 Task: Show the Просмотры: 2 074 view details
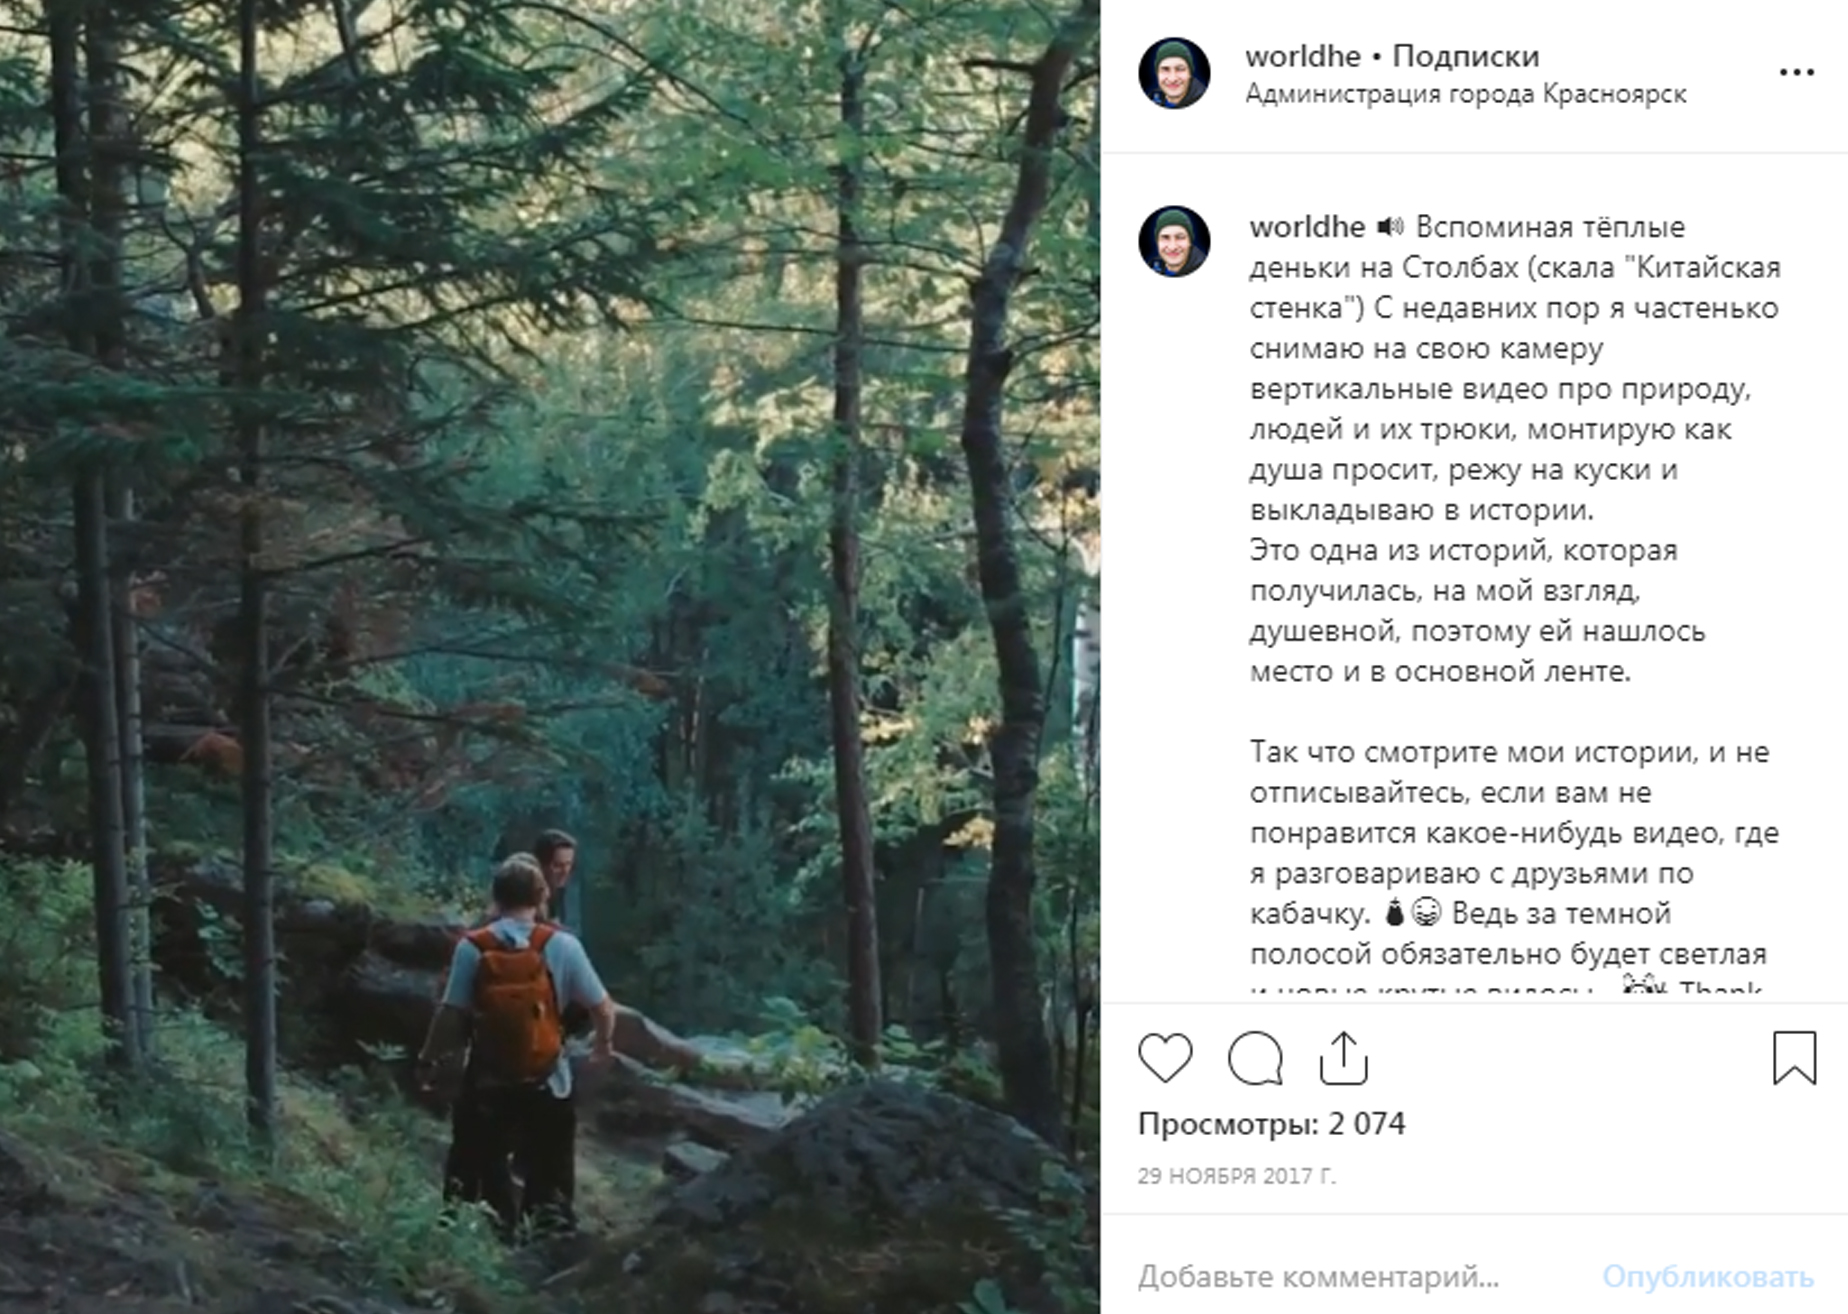point(1271,1124)
